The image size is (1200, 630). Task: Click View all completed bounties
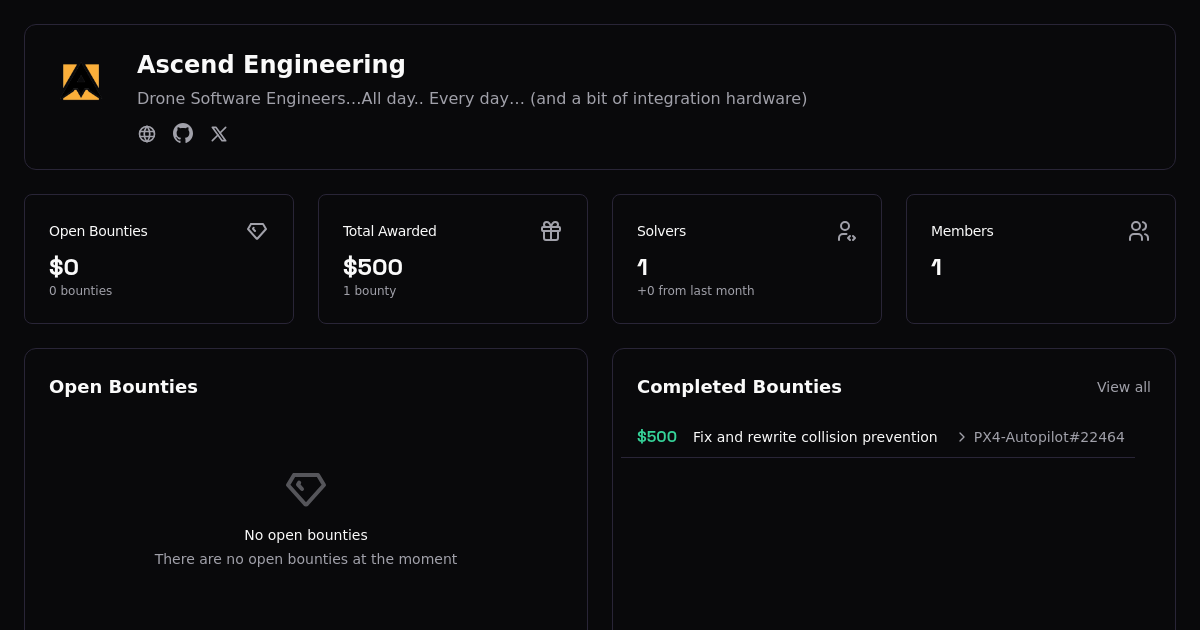[x=1124, y=387]
